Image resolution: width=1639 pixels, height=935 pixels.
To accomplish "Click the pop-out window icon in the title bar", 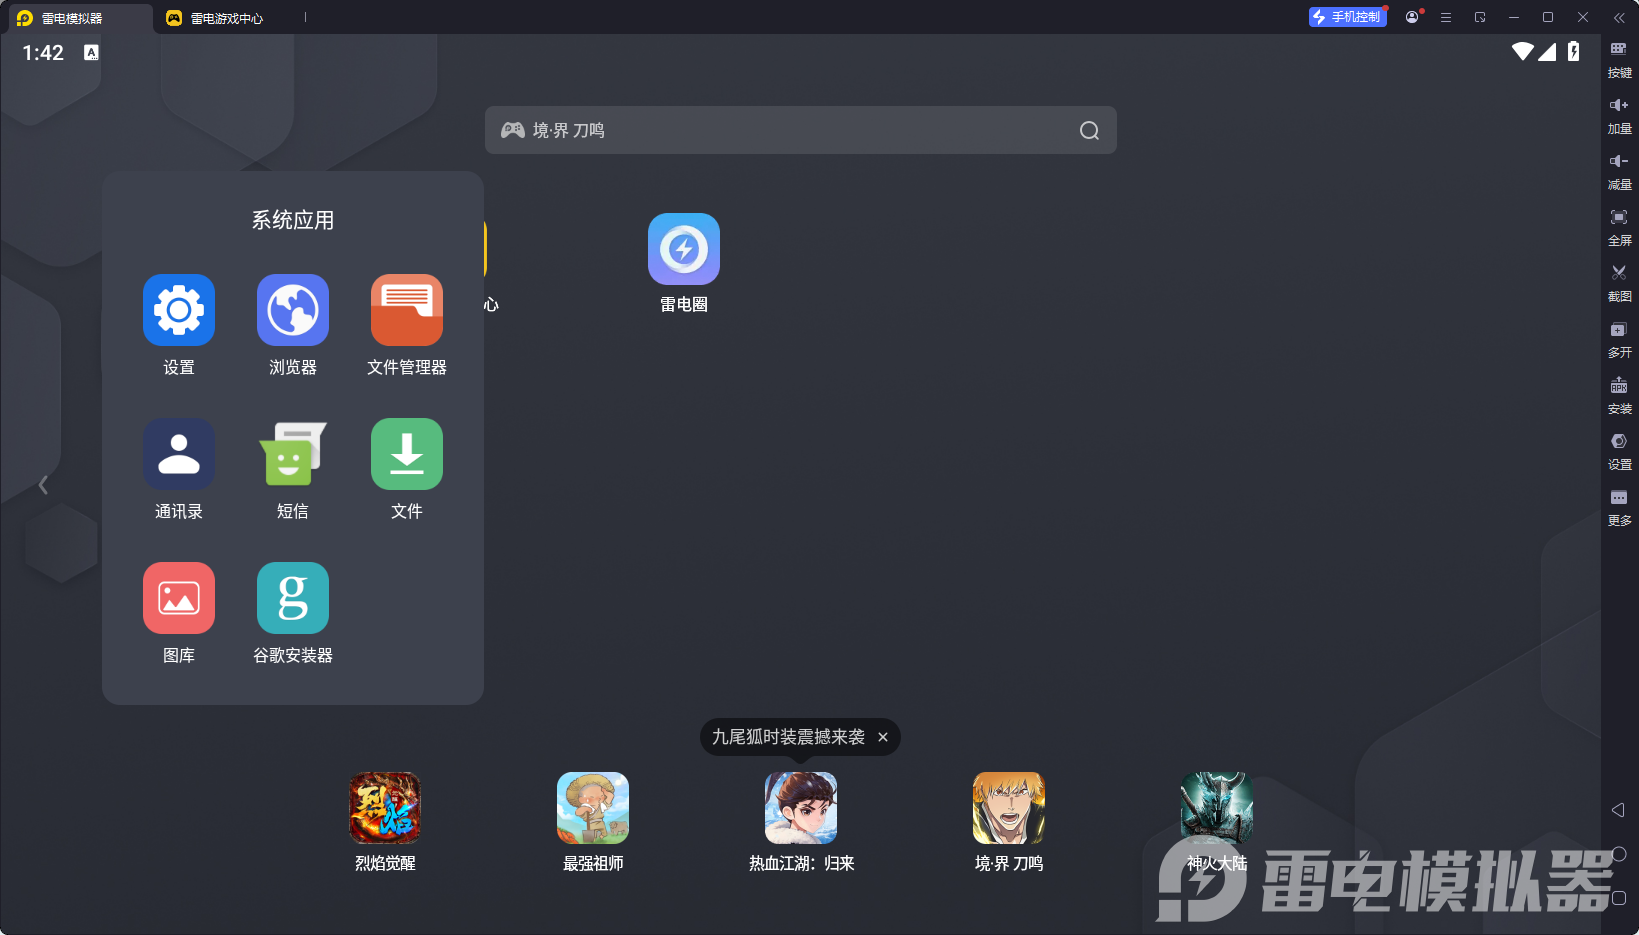I will [x=1480, y=17].
